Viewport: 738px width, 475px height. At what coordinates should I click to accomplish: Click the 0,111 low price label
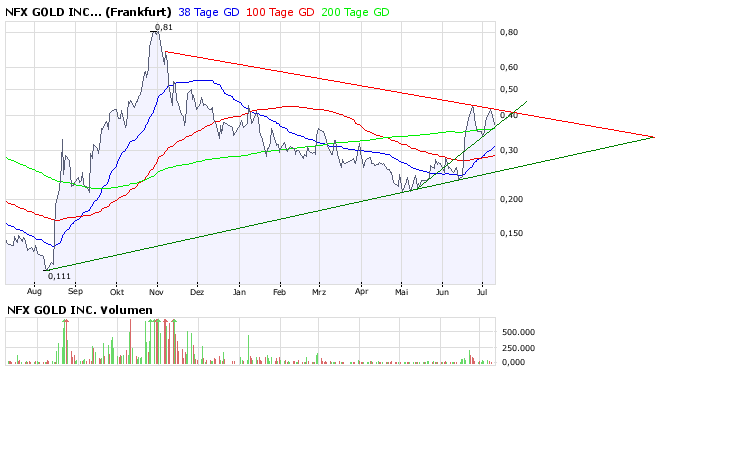click(x=59, y=276)
